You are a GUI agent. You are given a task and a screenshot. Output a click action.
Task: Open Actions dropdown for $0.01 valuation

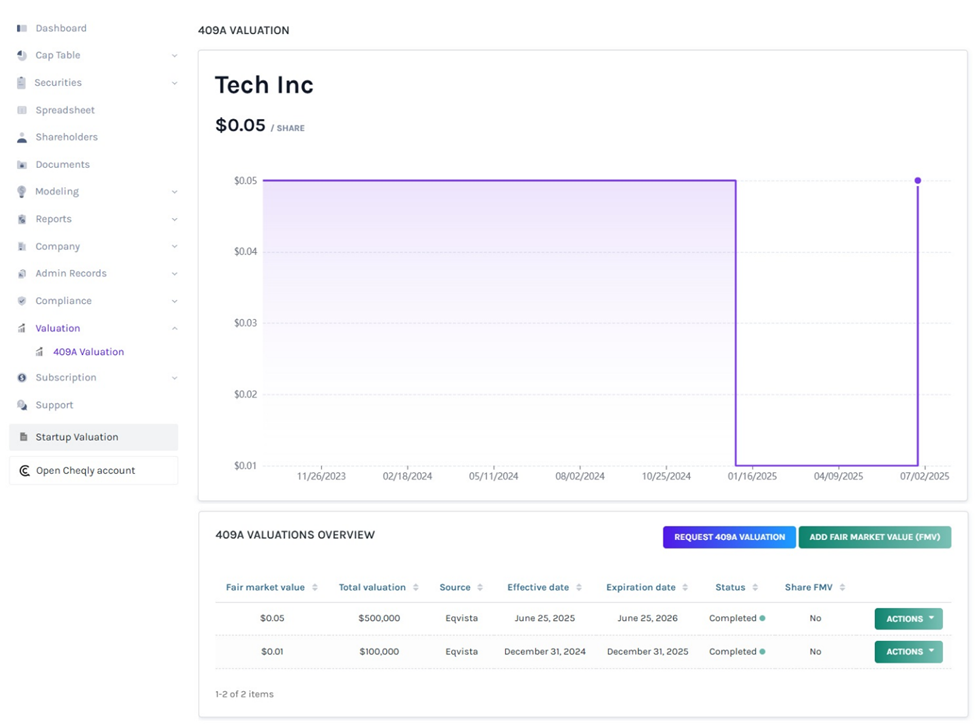click(x=908, y=652)
